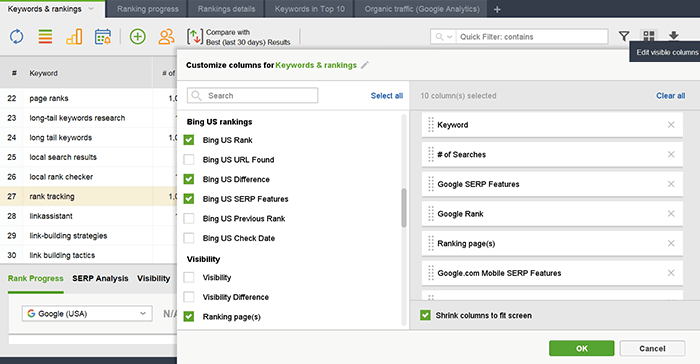The image size is (700, 364).
Task: Select the Rank Progress lower tab
Action: [x=36, y=278]
